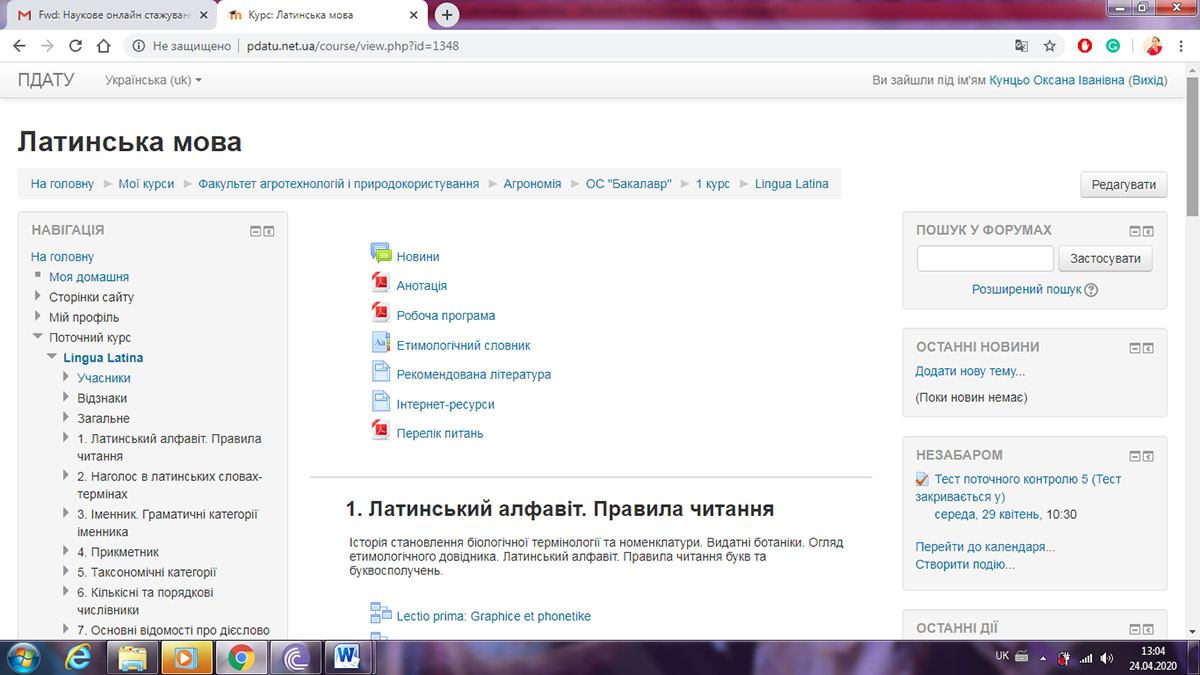Viewport: 1200px width, 675px height.
Task: Hide the Останні новини block
Action: point(1135,348)
